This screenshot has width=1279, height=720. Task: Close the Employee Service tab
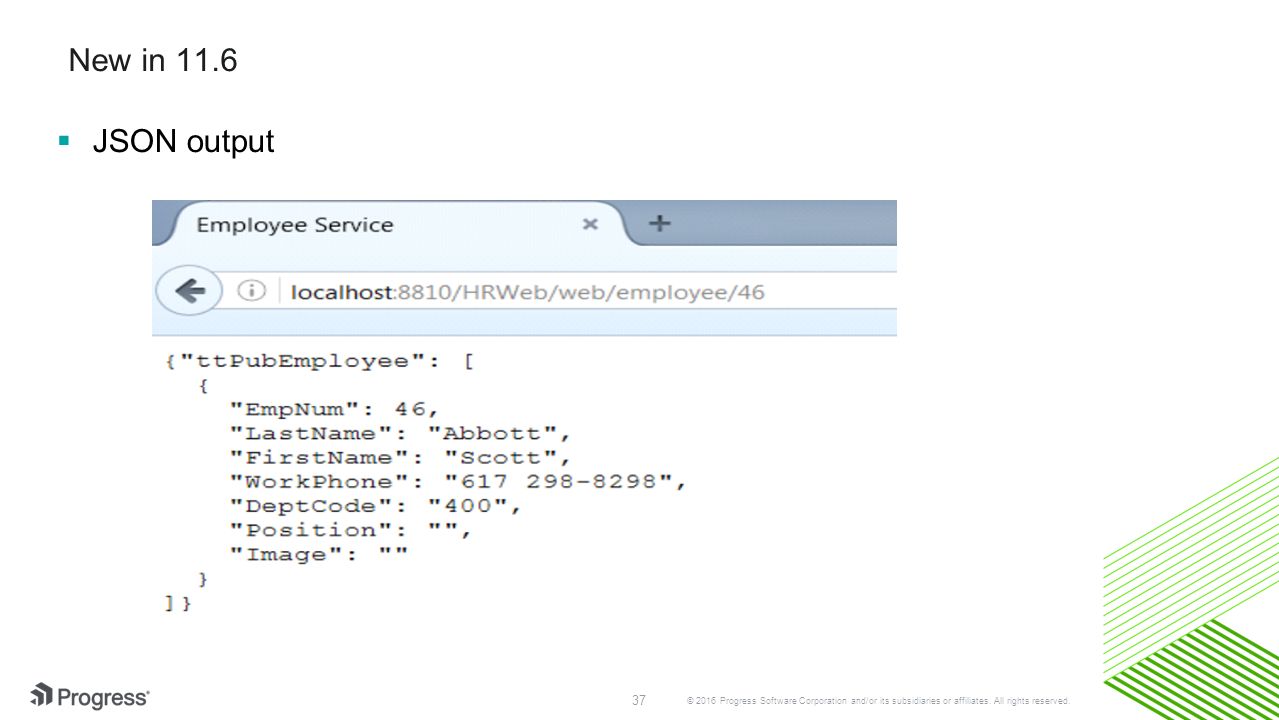coord(590,224)
